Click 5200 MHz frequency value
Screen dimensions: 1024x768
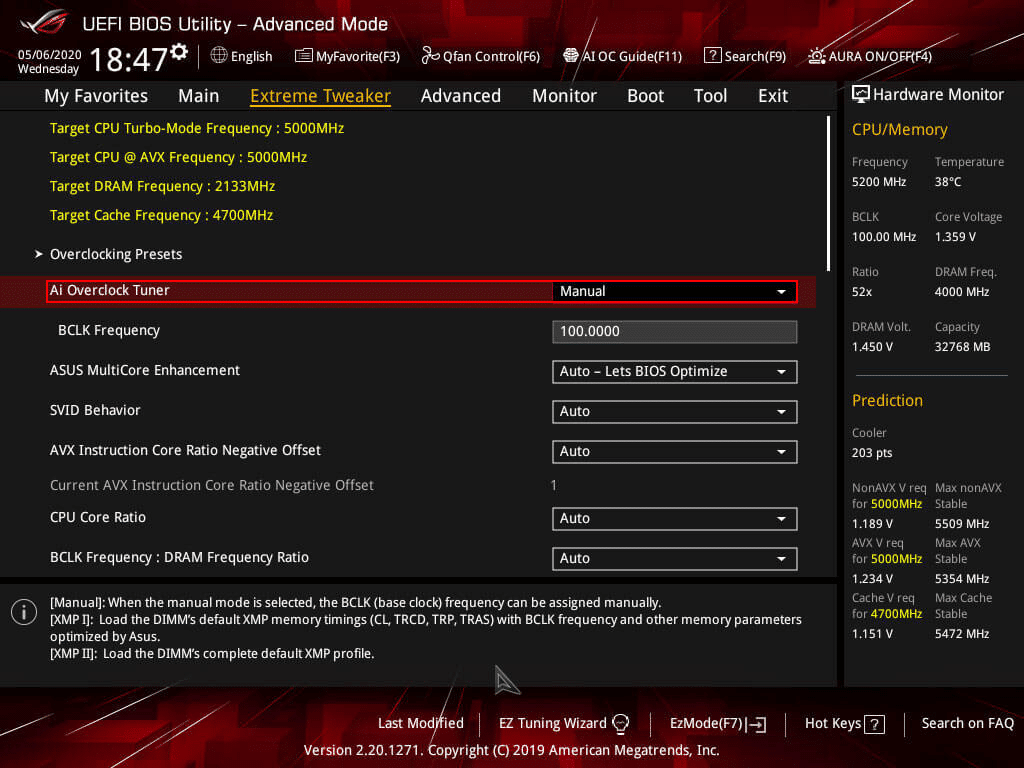click(878, 182)
